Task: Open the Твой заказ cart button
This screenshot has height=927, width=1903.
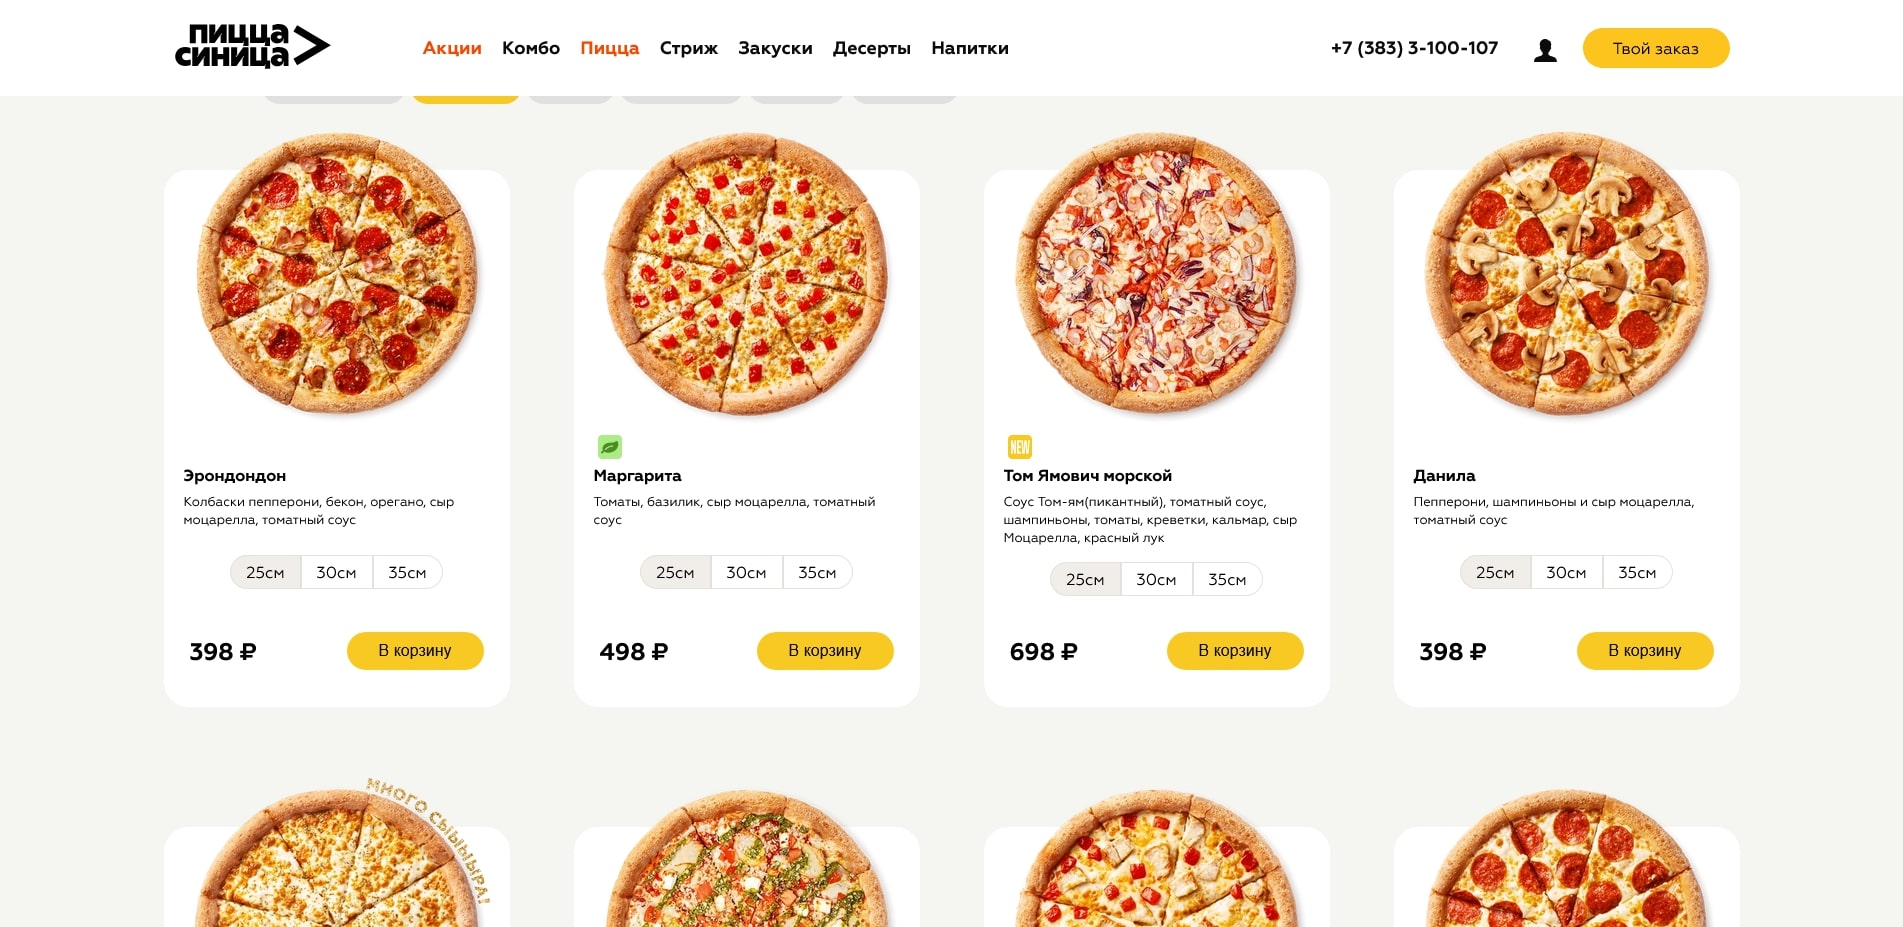Action: pyautogui.click(x=1656, y=48)
